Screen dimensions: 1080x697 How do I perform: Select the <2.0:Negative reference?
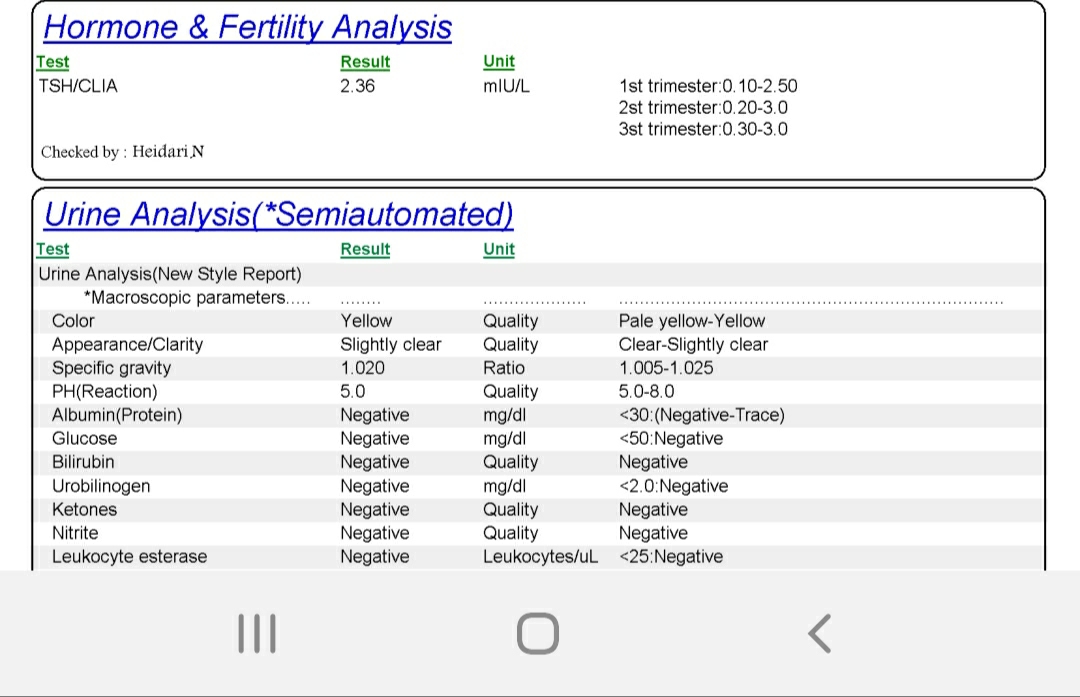(x=674, y=486)
